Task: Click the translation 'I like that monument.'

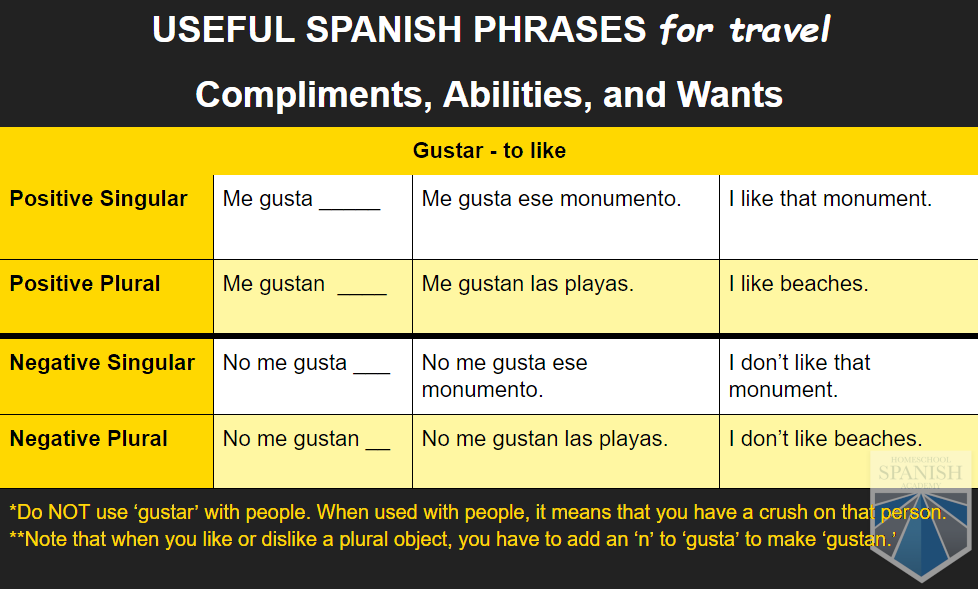Action: pos(830,199)
